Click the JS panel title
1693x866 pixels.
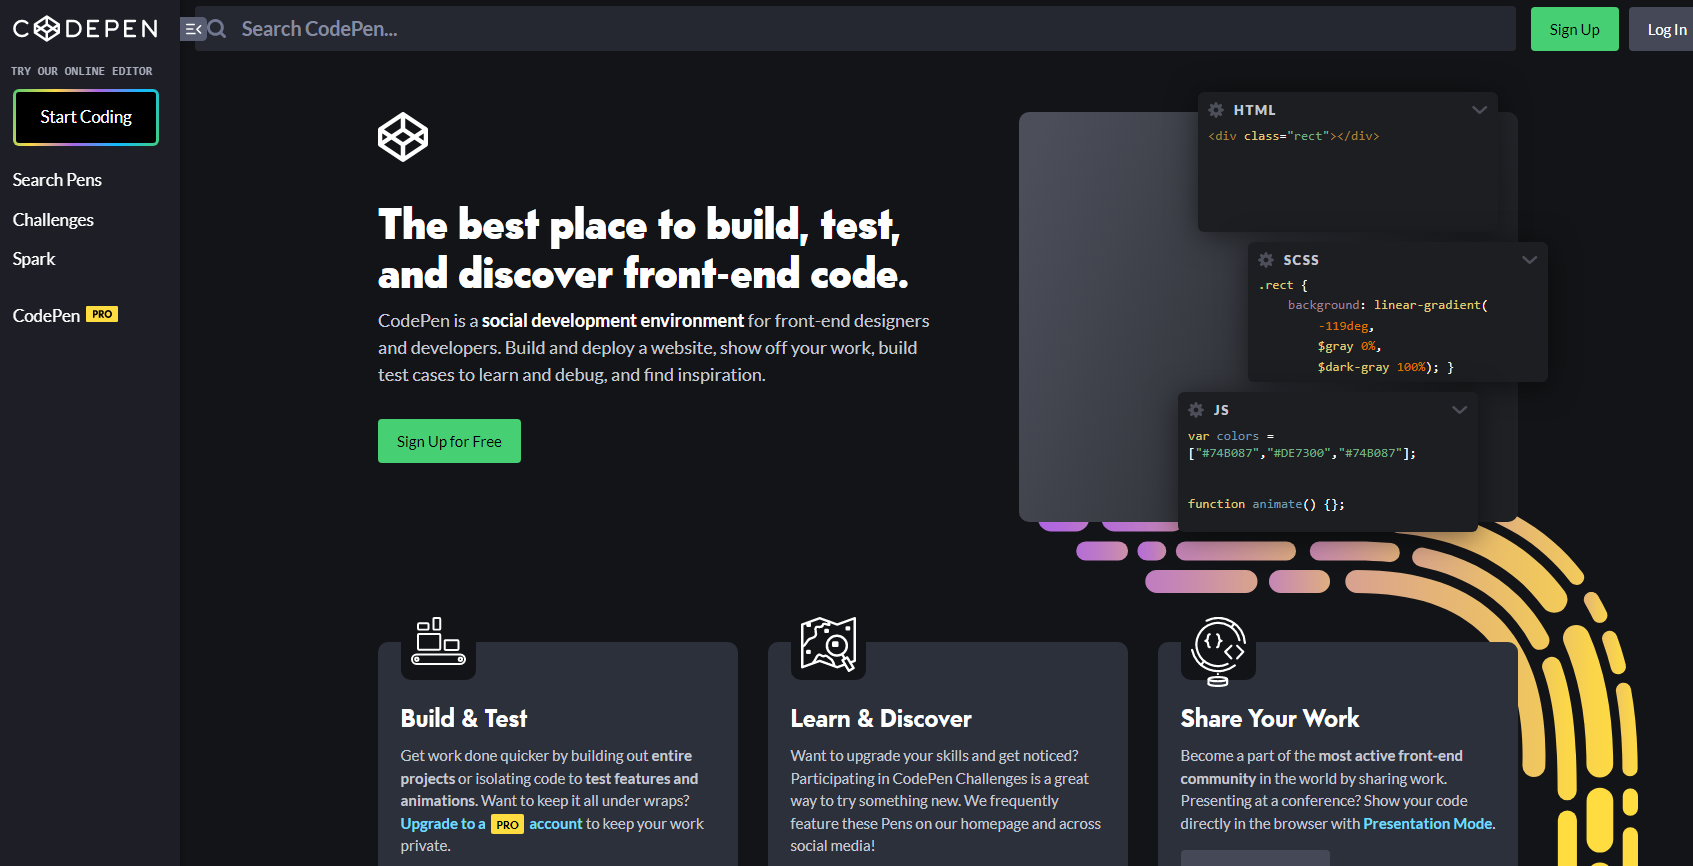1221,410
